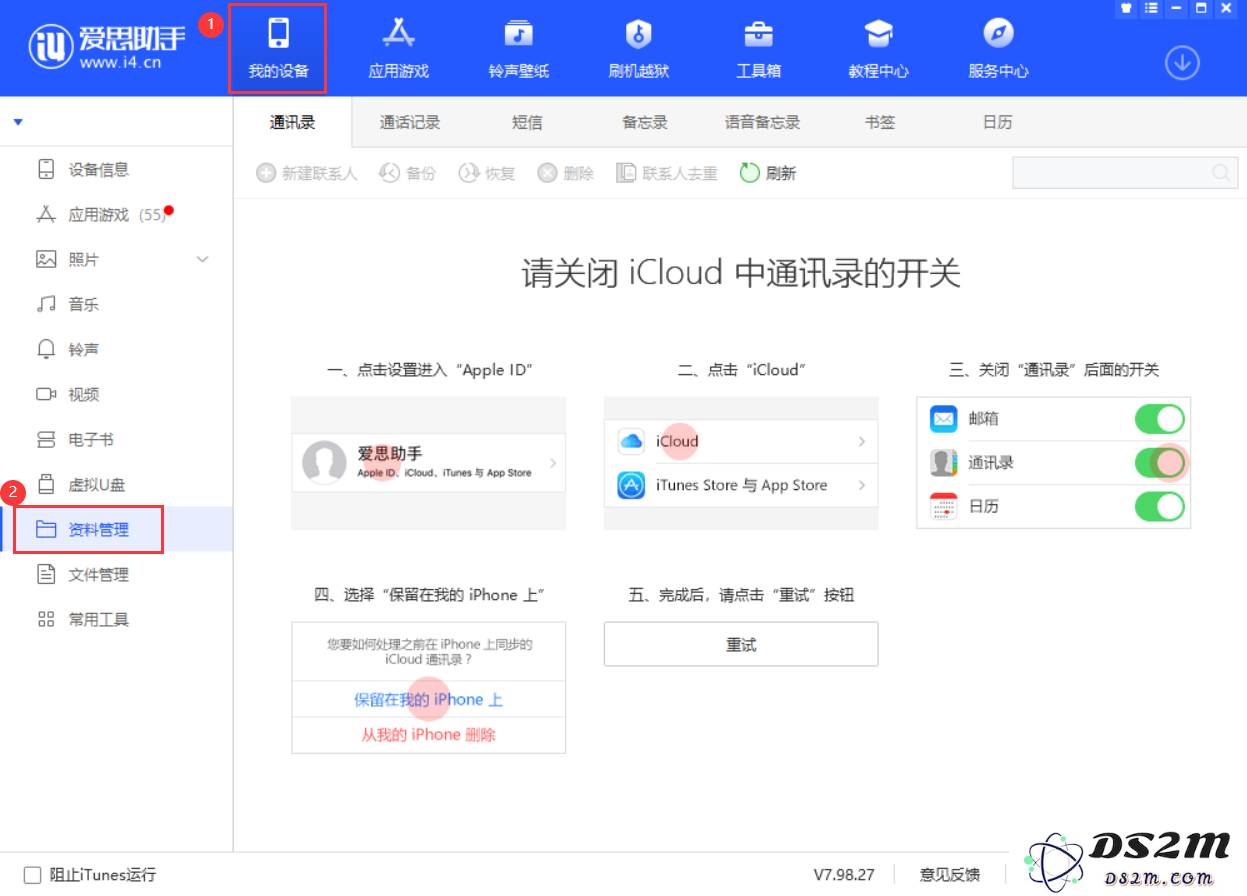
Task: Enable the 阻止iTunes运行 checkbox
Action: click(x=32, y=875)
